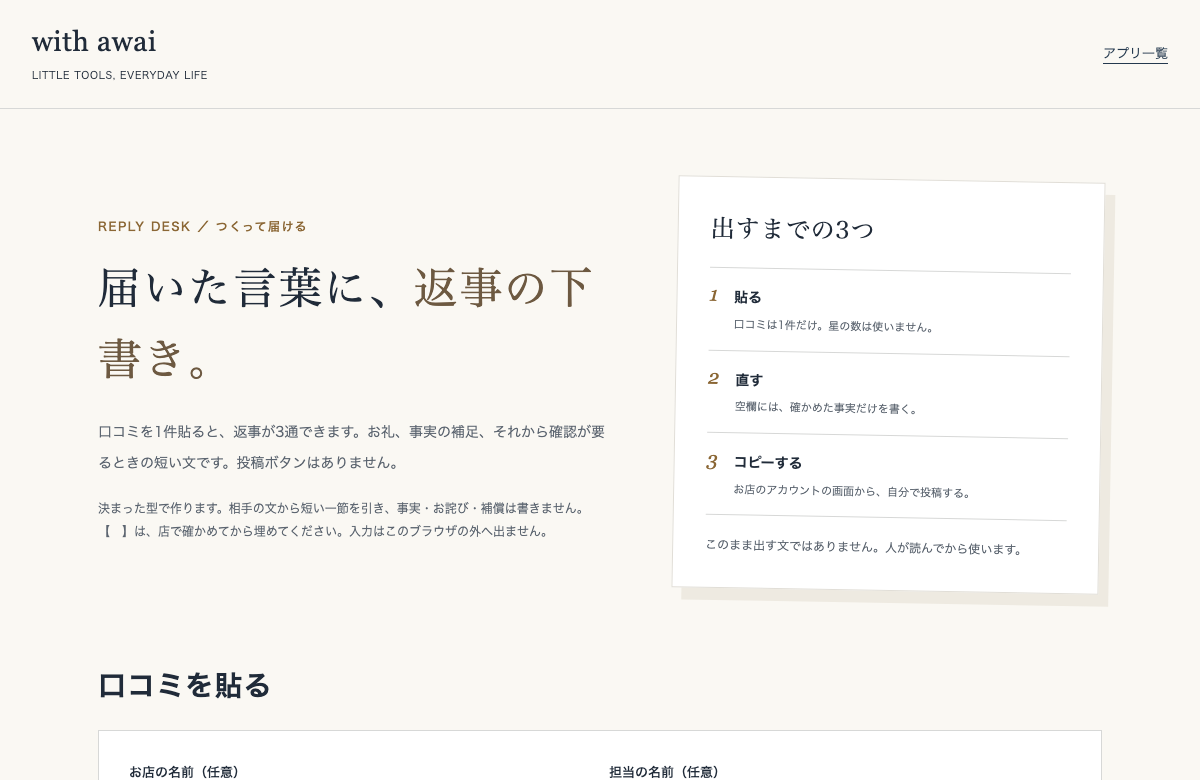Viewport: 1200px width, 780px height.
Task: Click step 1 heading 貼る
Action: tap(747, 297)
